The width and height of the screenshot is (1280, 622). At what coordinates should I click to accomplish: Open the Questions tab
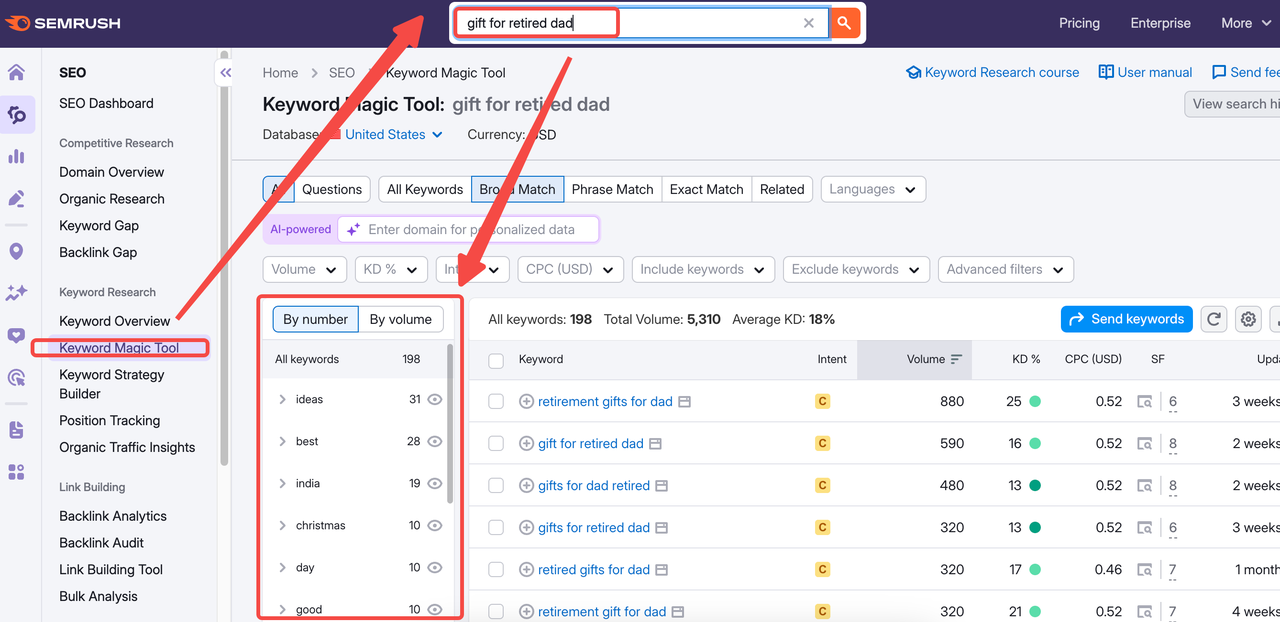pos(331,189)
